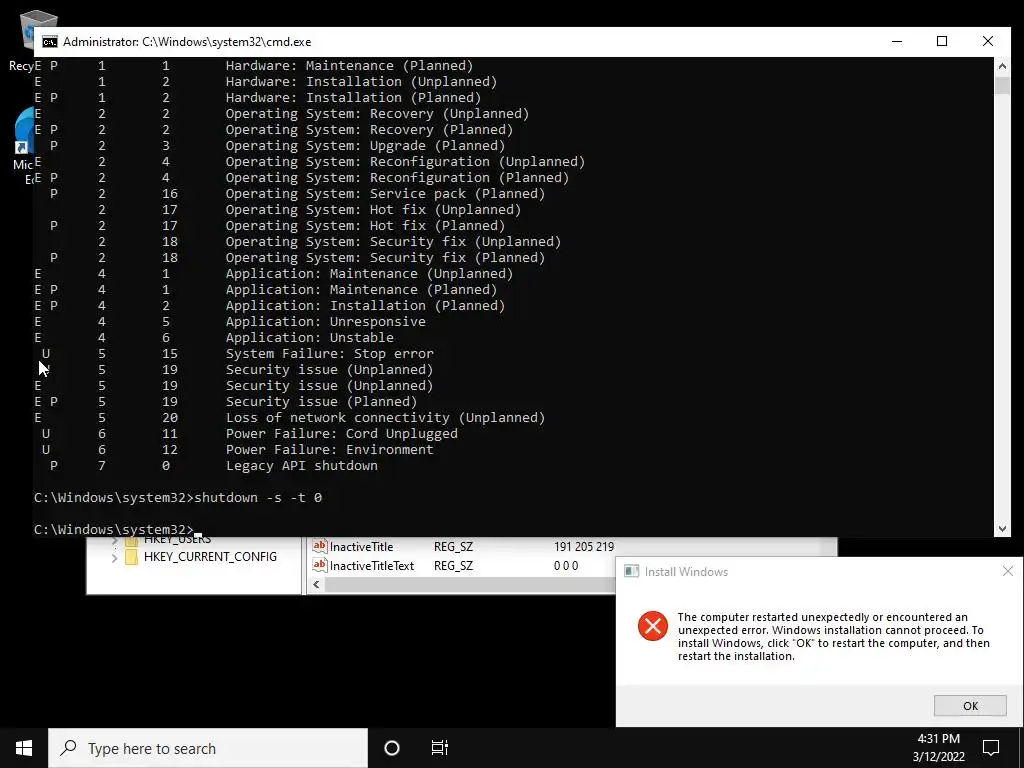Click the 0 0 0 data value
Viewport: 1024px width, 768px height.
pyautogui.click(x=566, y=566)
